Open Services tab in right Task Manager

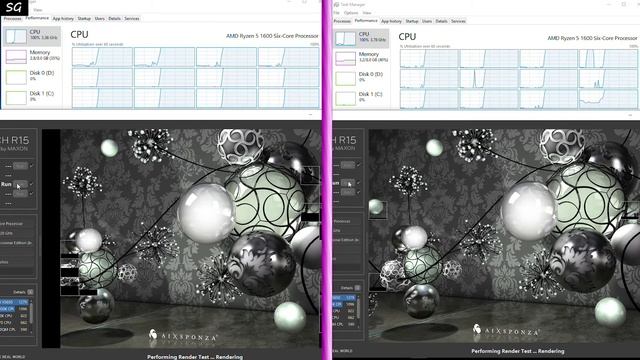tap(458, 21)
